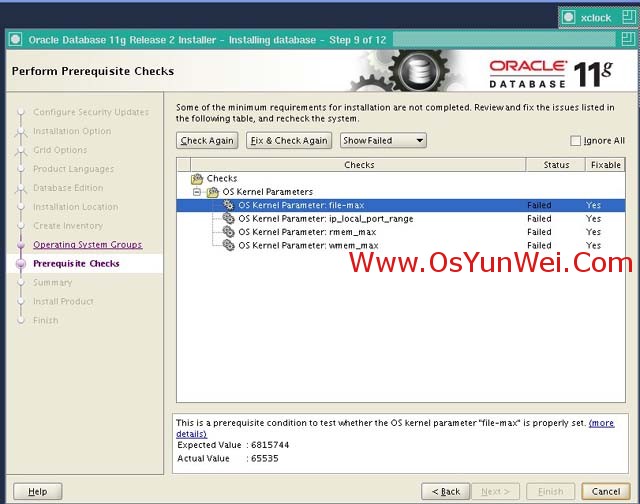Click the gear icon beside ip_local_port_range
Viewport: 640px width, 504px height.
click(229, 219)
